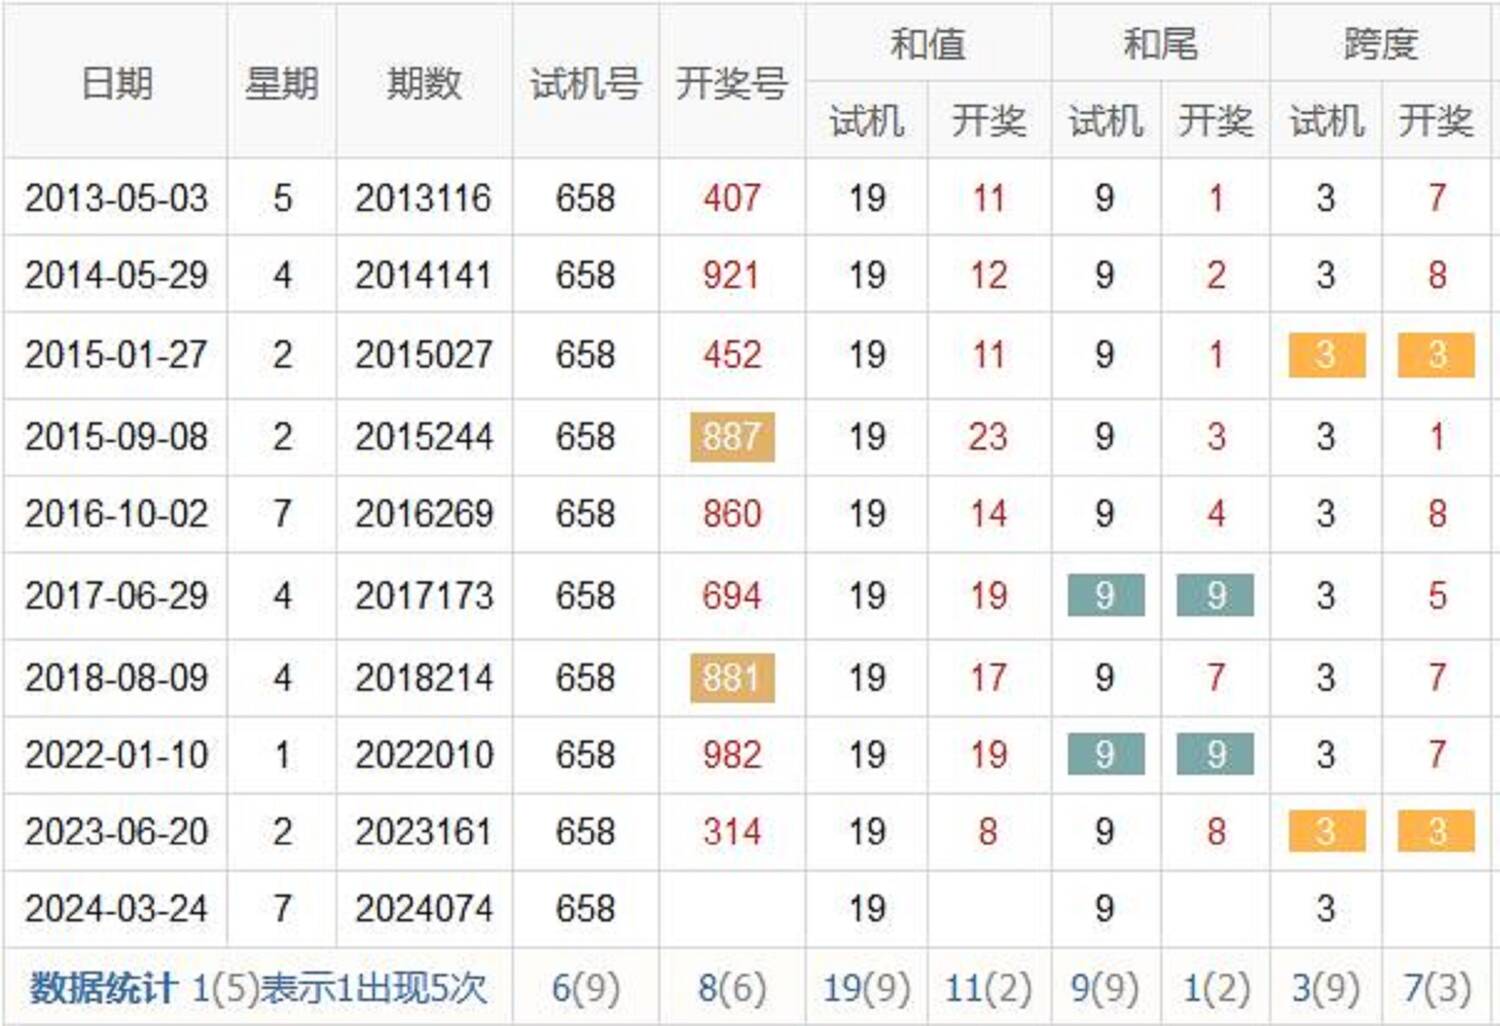Click the highlighted 881 winning number
Viewport: 1500px width, 1026px height.
coord(731,678)
